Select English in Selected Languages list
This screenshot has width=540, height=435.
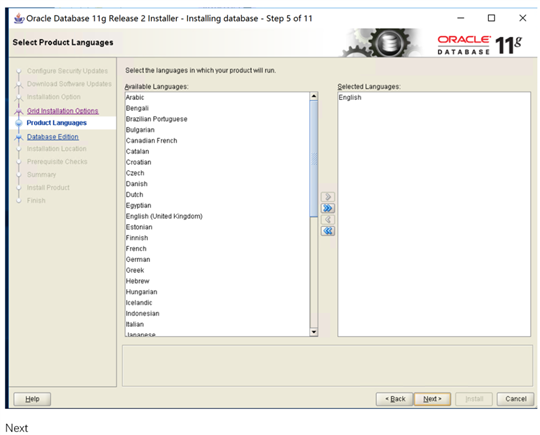(434, 97)
